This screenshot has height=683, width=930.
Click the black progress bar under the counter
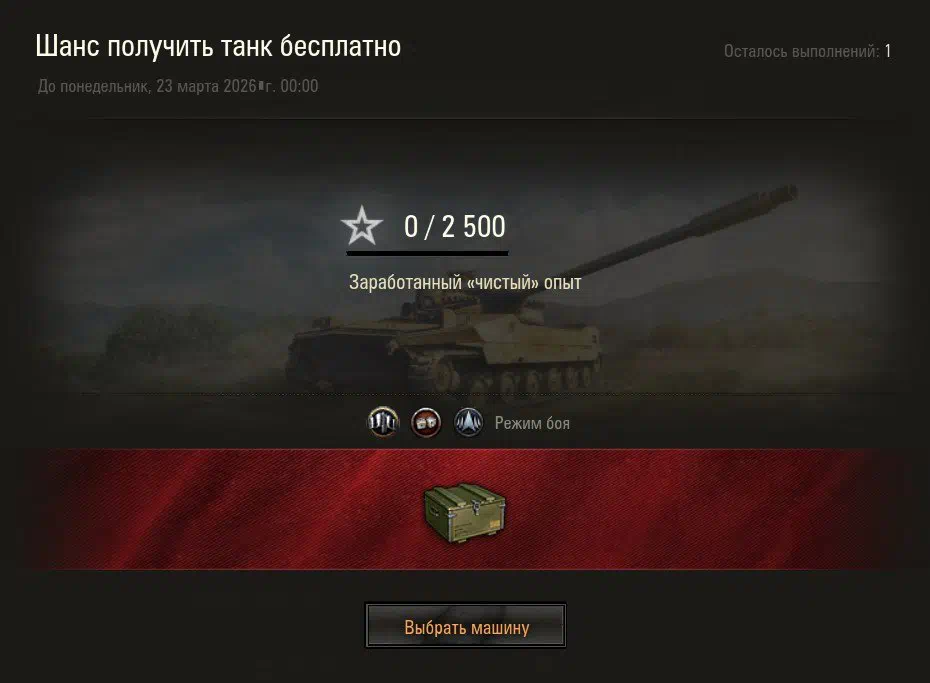click(x=427, y=254)
